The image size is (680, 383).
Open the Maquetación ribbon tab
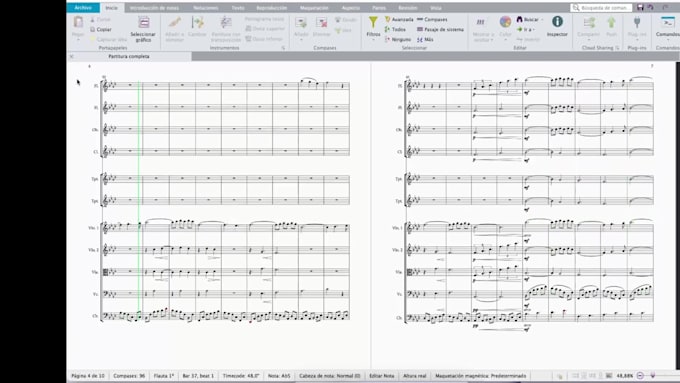click(x=314, y=8)
